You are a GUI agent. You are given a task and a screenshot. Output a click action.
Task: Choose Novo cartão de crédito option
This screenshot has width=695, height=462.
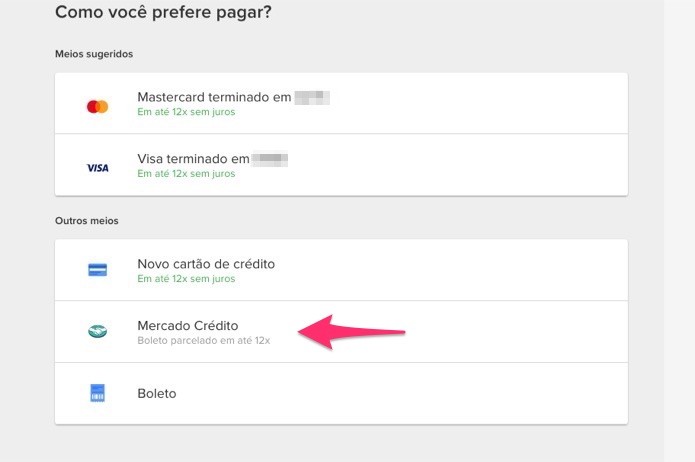[341, 270]
